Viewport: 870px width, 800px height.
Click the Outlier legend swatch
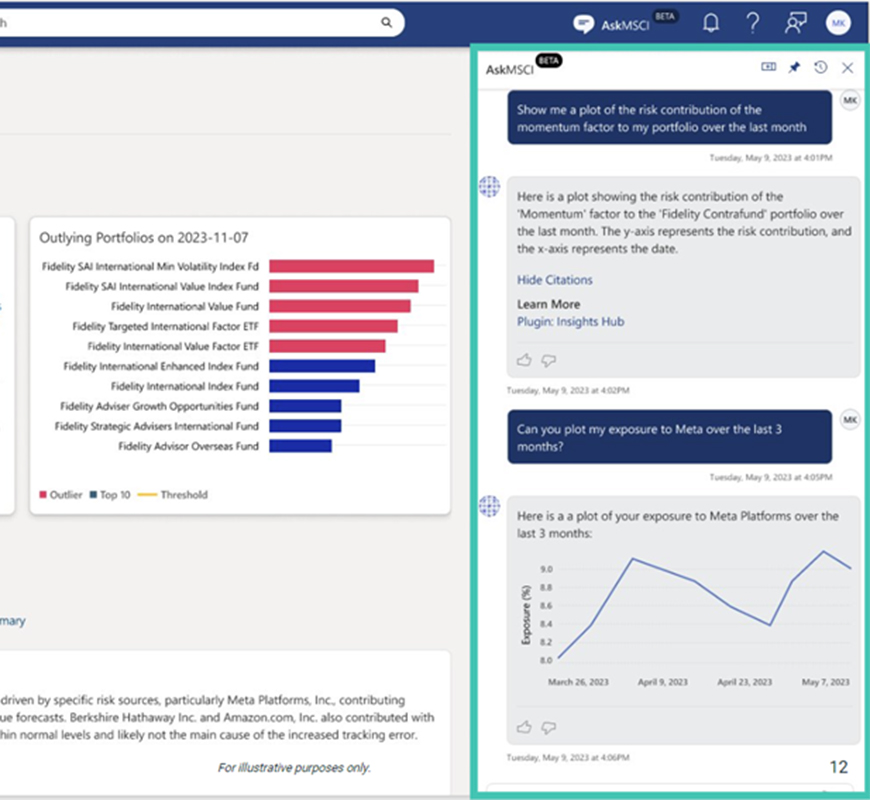pos(43,494)
